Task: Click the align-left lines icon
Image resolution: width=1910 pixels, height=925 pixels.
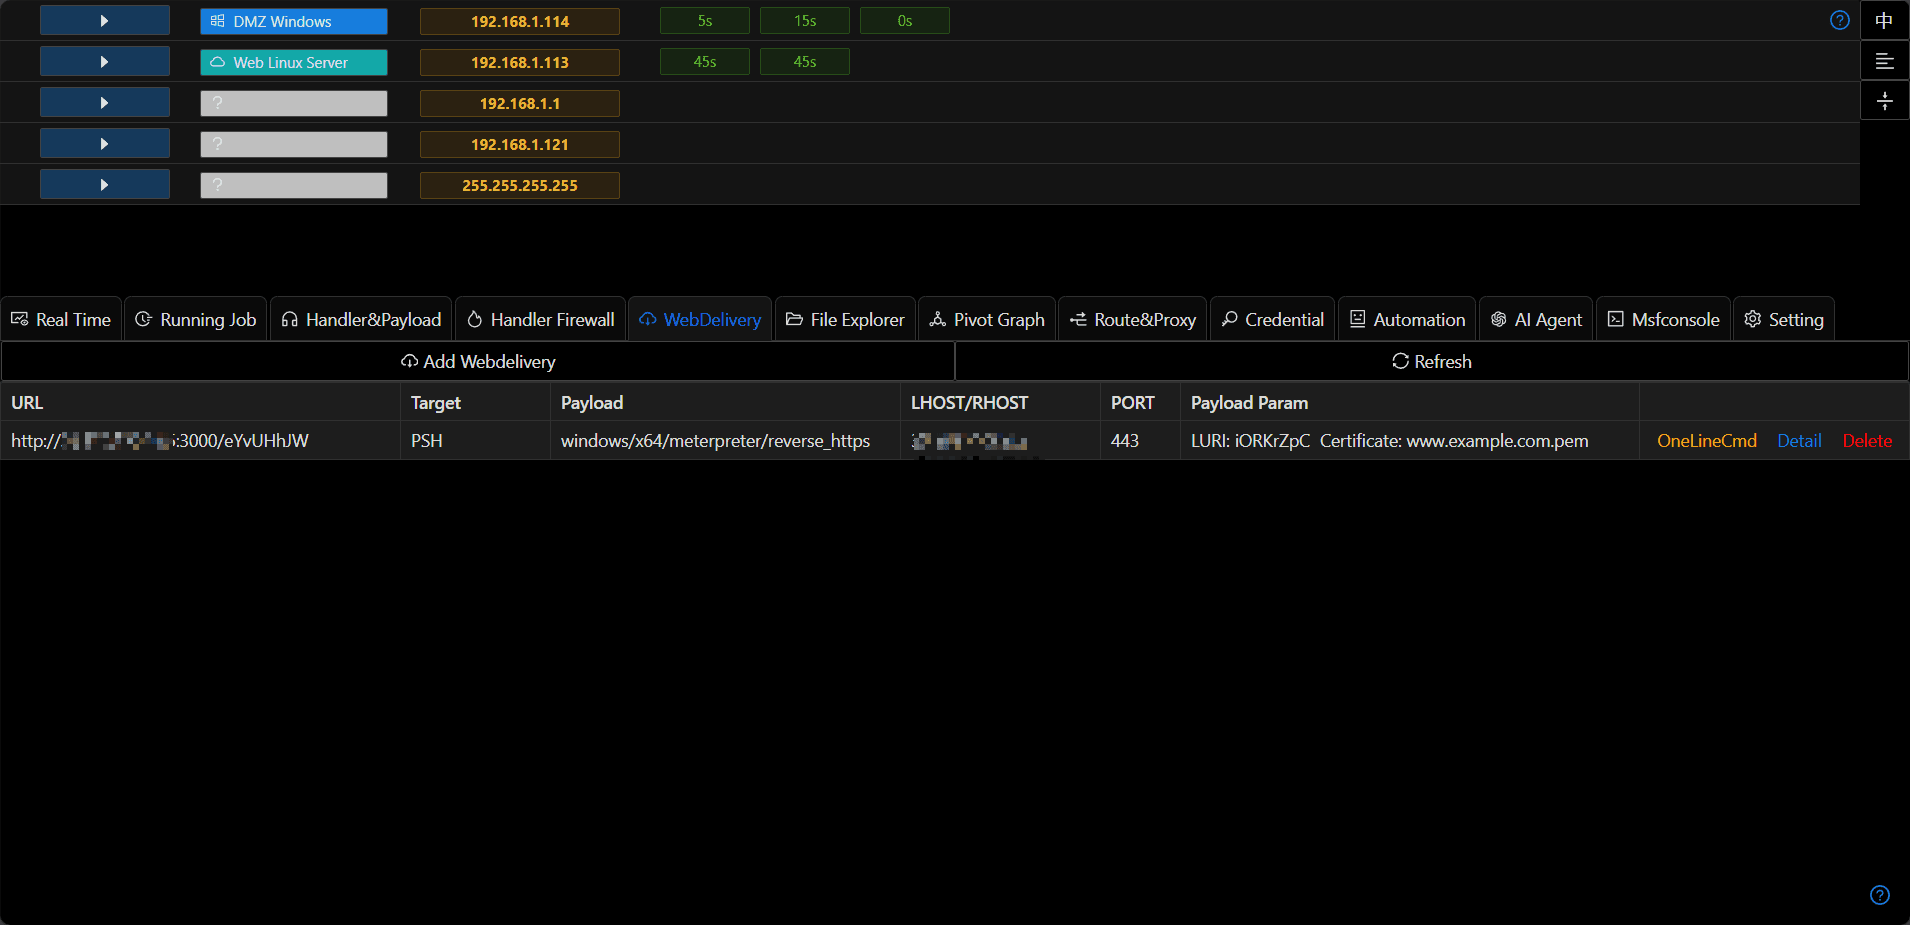Action: (x=1884, y=61)
